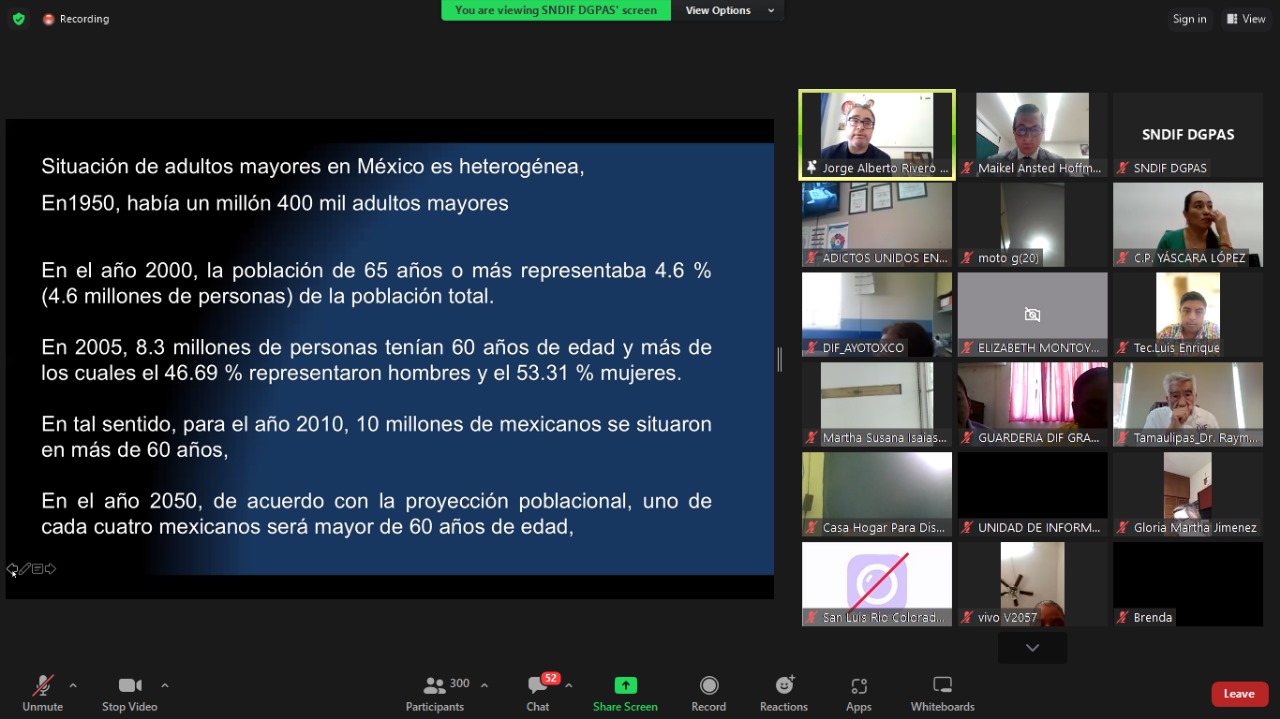Select vivo V2057 video tile
Image resolution: width=1280 pixels, height=719 pixels.
(x=1032, y=584)
